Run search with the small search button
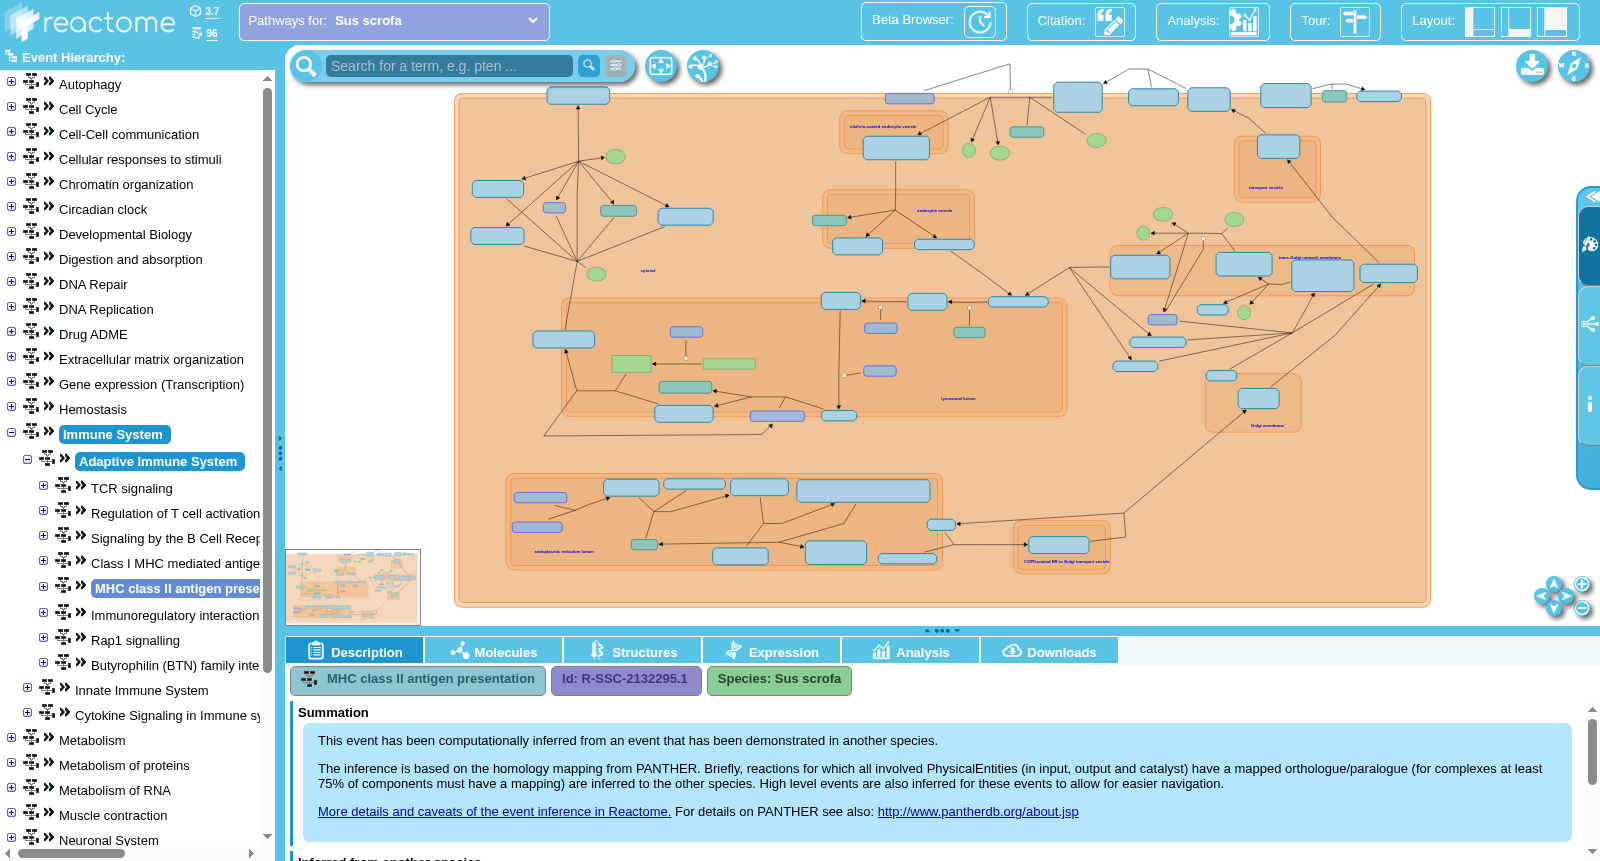 pos(589,65)
